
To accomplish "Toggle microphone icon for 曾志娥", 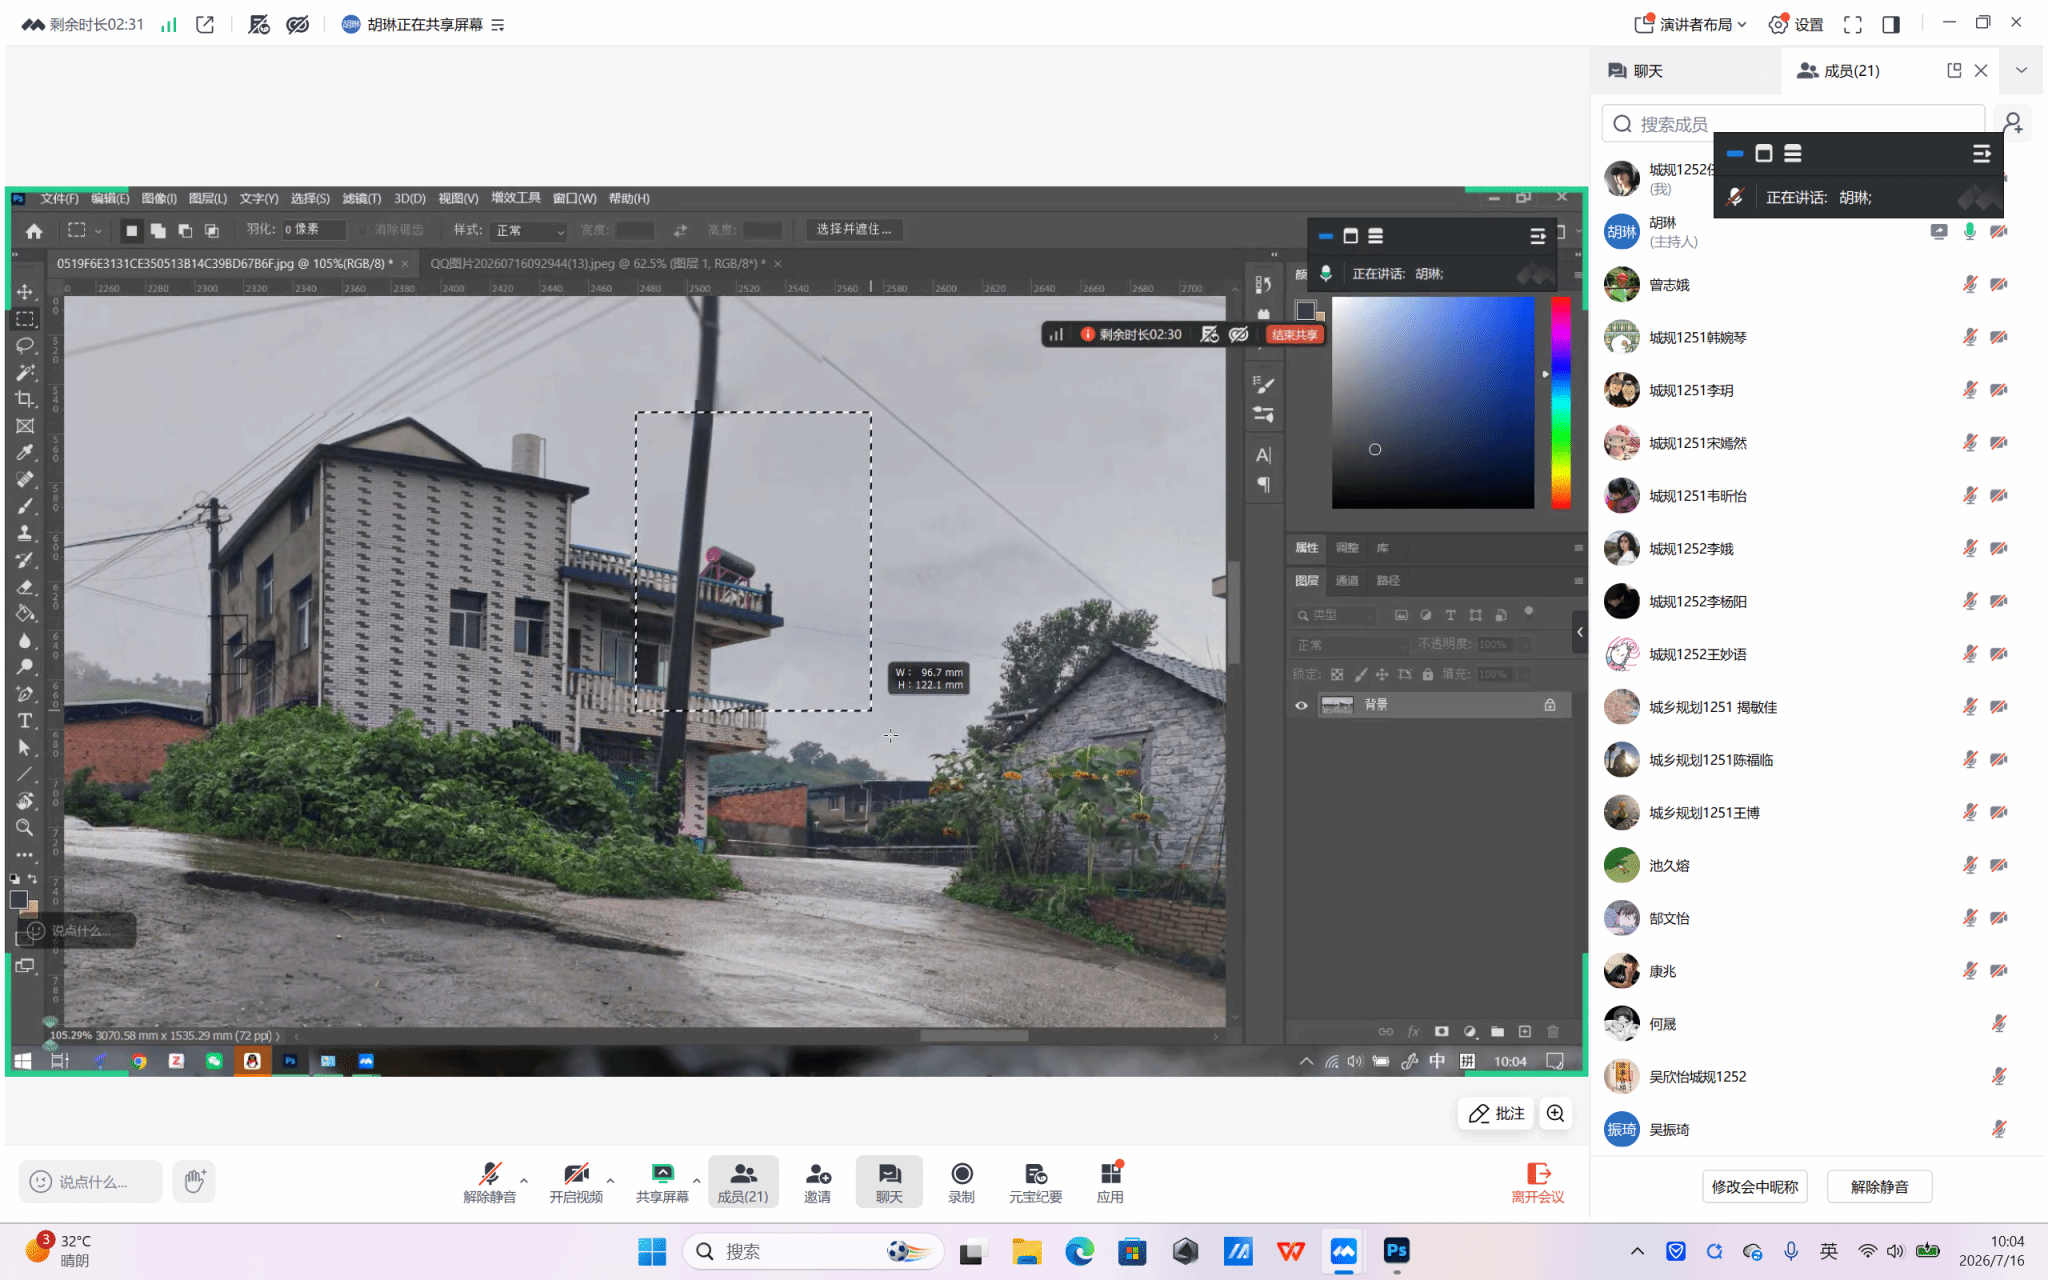I will pos(1969,285).
